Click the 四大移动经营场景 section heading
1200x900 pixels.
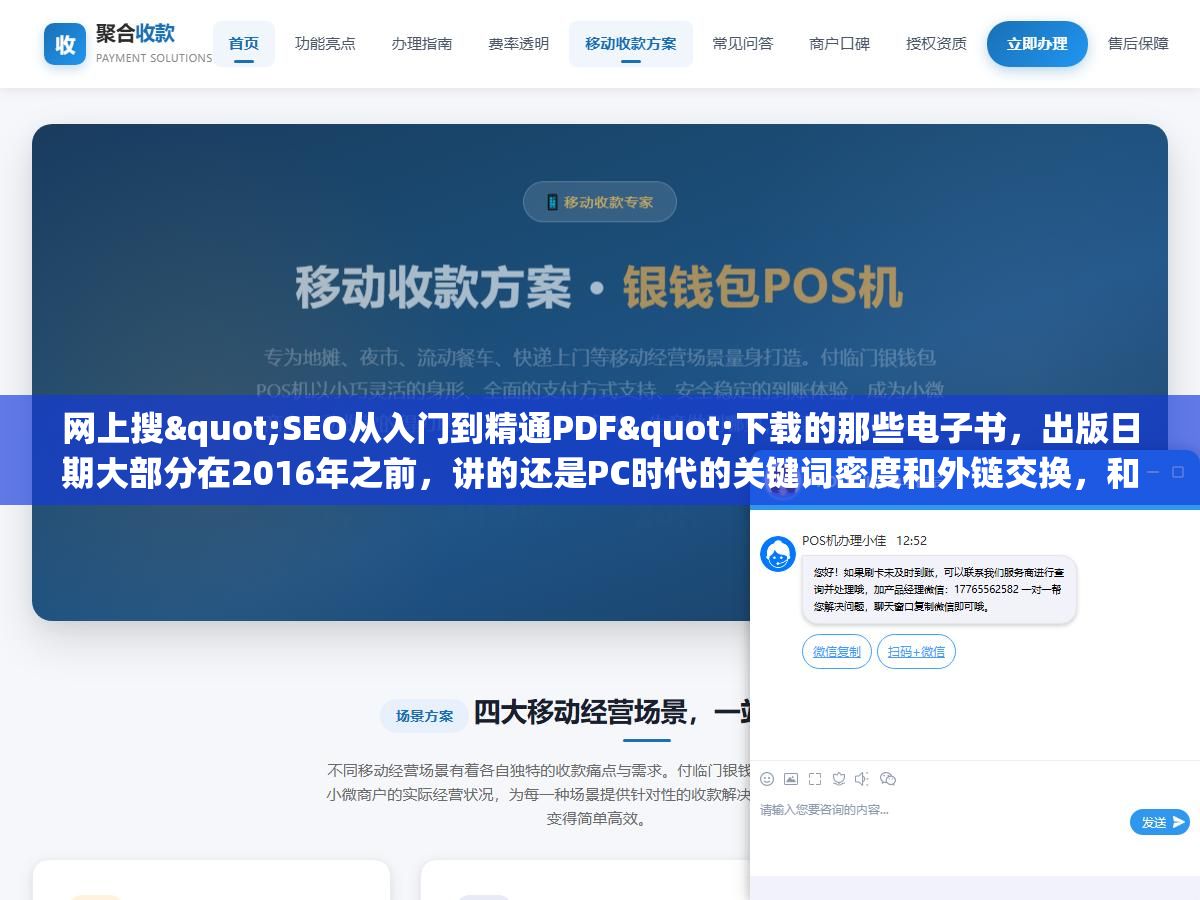pos(611,712)
